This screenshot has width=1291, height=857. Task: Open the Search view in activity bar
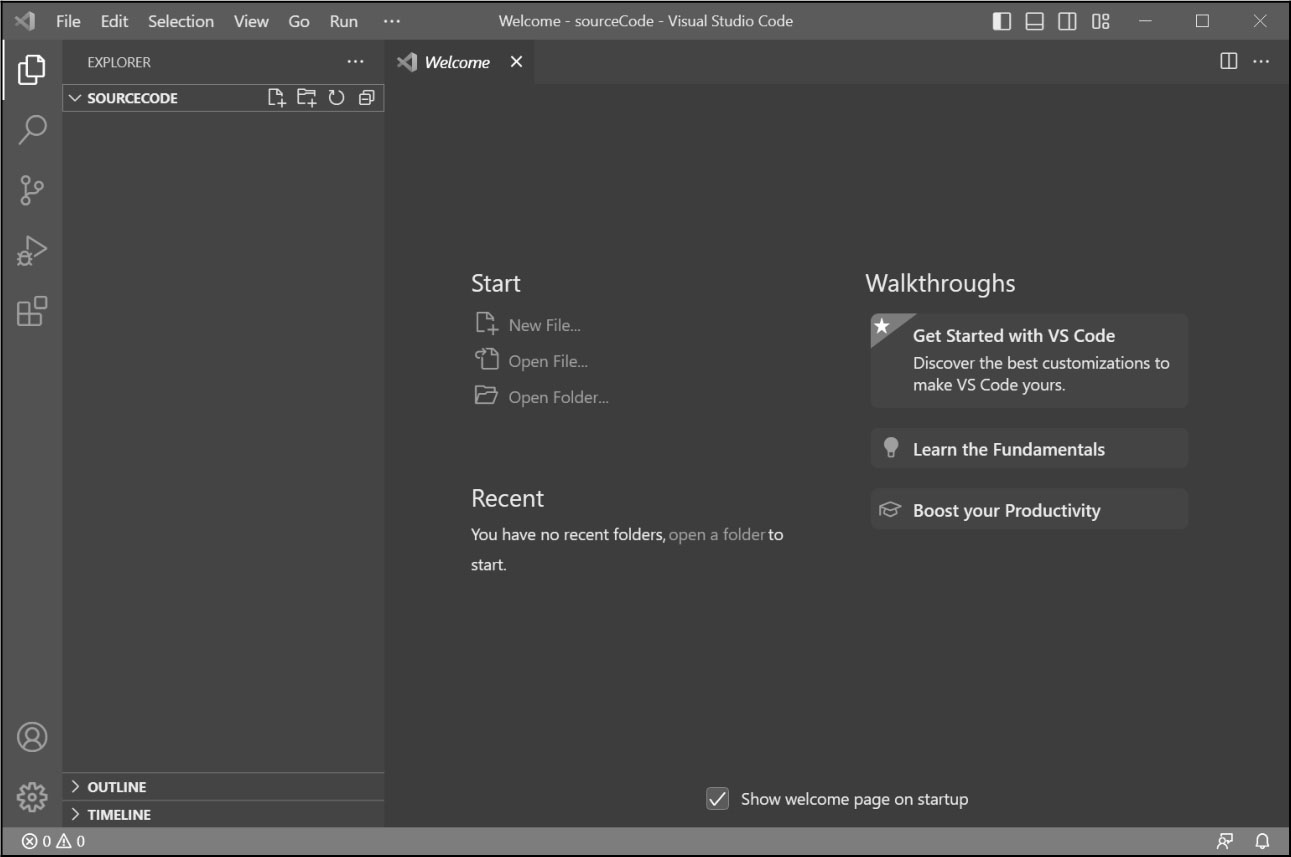32,130
